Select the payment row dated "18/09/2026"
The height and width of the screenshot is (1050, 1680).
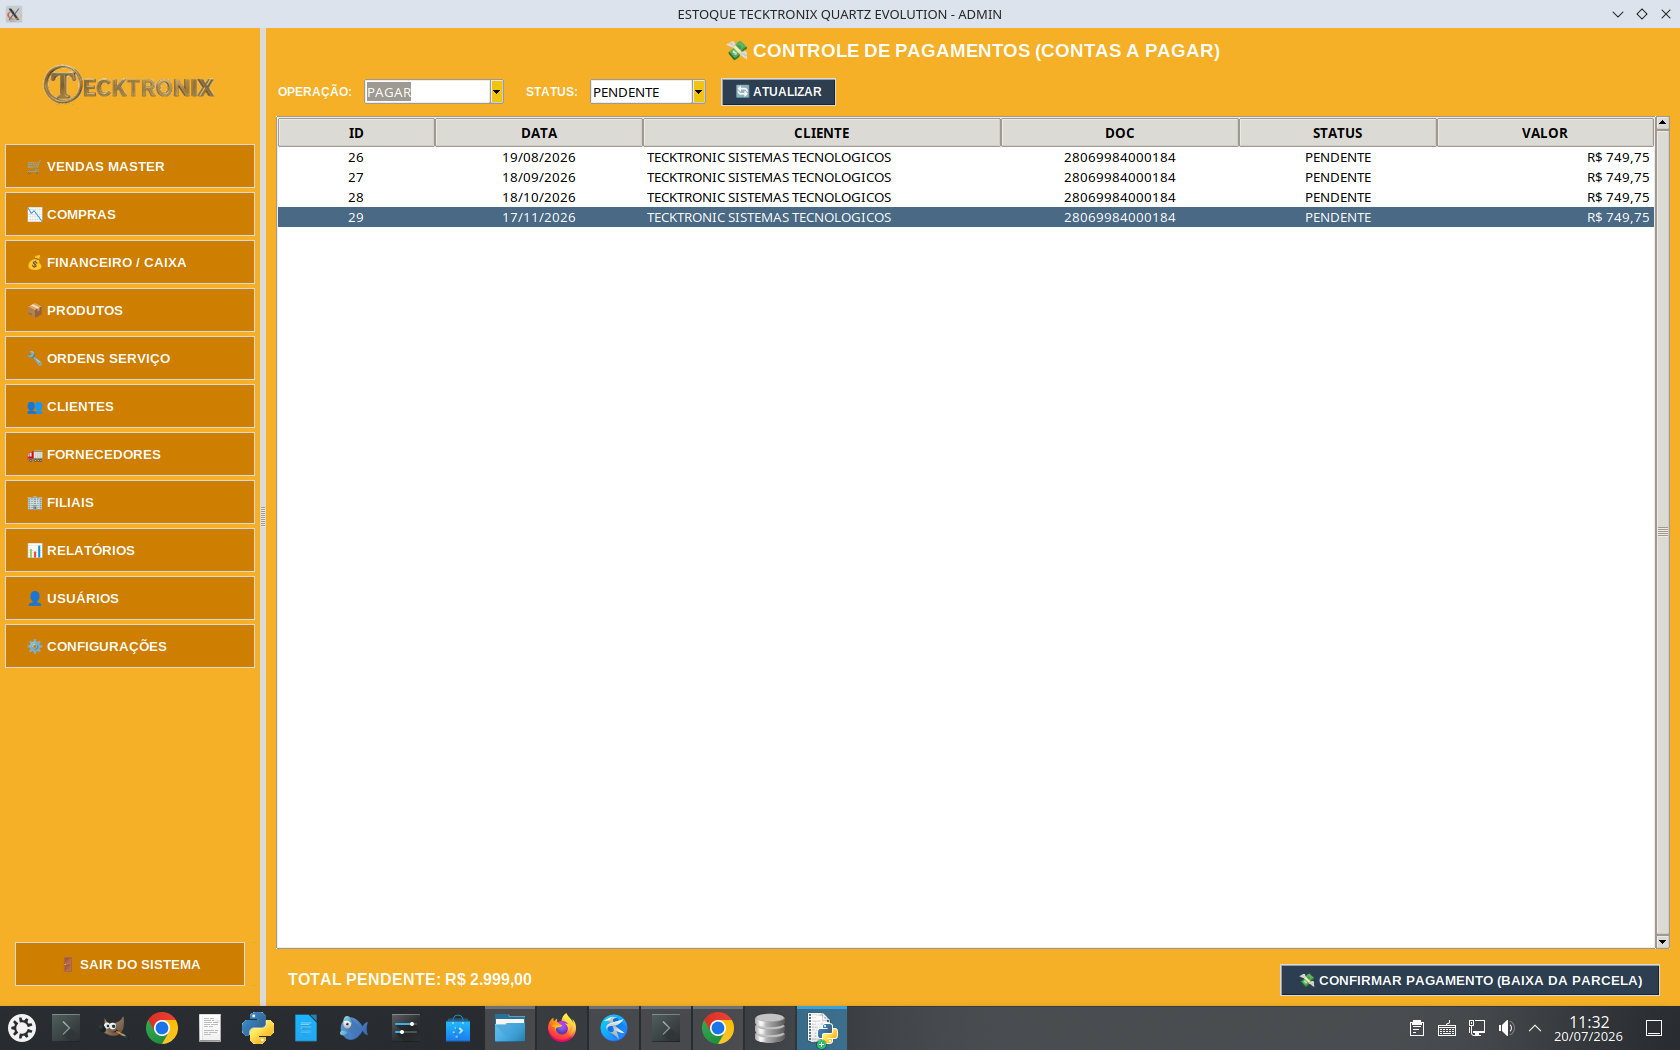click(965, 177)
